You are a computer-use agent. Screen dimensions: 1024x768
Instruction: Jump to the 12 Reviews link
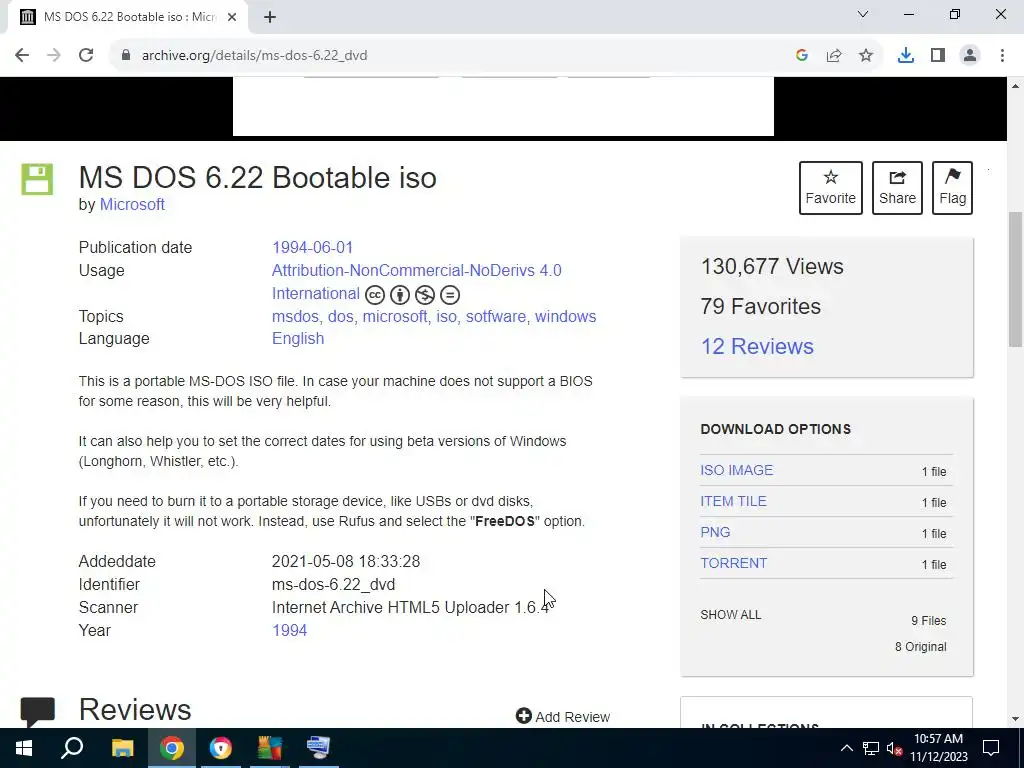point(757,346)
